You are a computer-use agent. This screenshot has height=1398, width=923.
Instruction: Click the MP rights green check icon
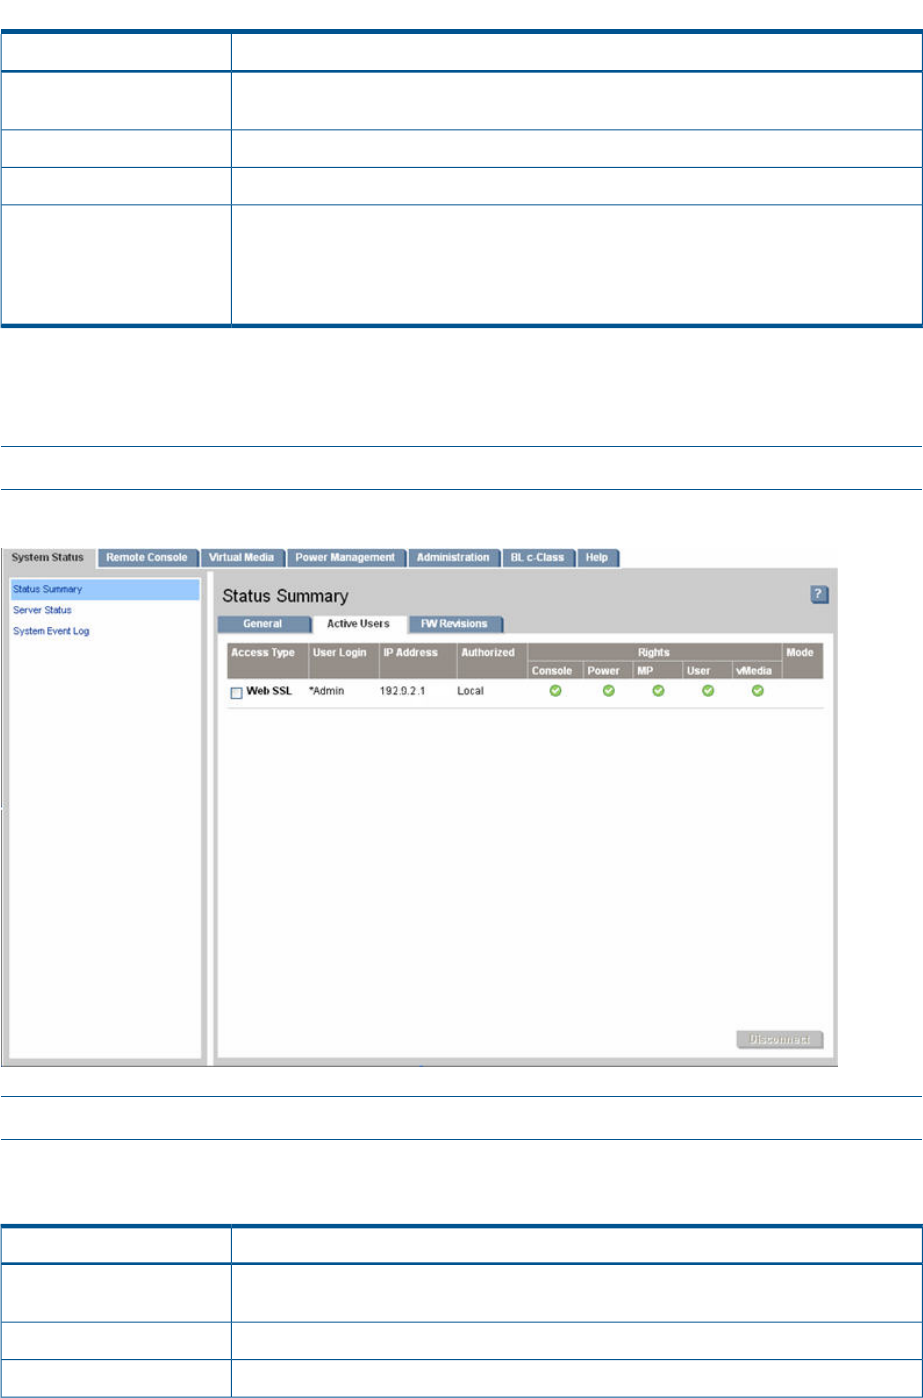pos(658,691)
